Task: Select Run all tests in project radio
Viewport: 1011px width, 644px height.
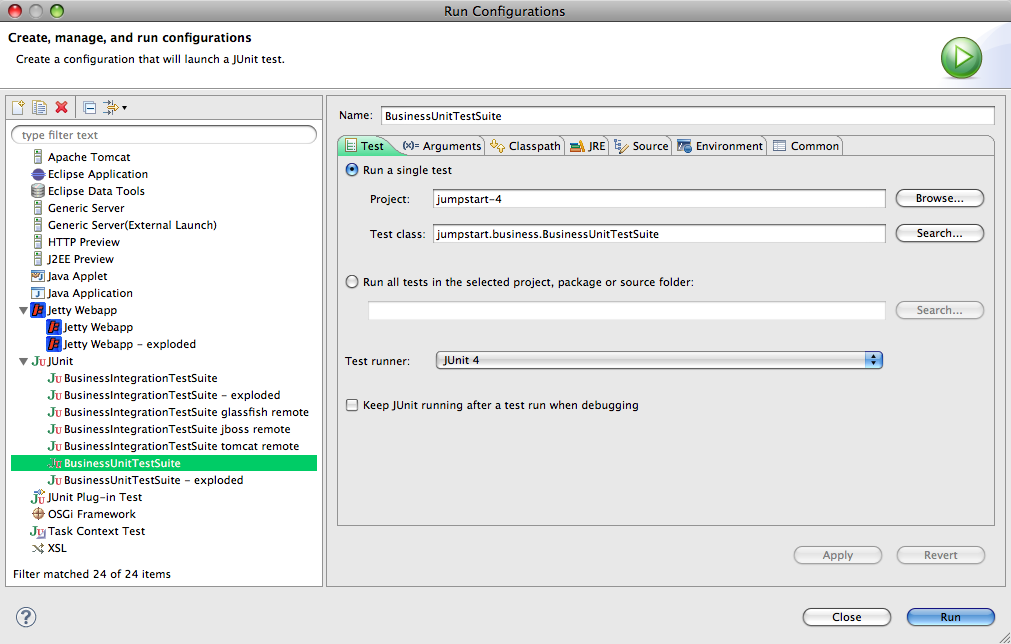Action: (x=352, y=282)
